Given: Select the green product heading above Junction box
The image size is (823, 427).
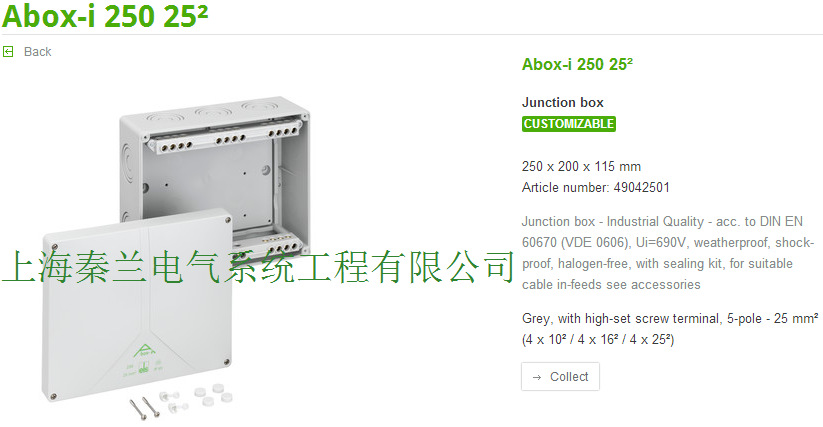Looking at the screenshot, I should tap(577, 64).
